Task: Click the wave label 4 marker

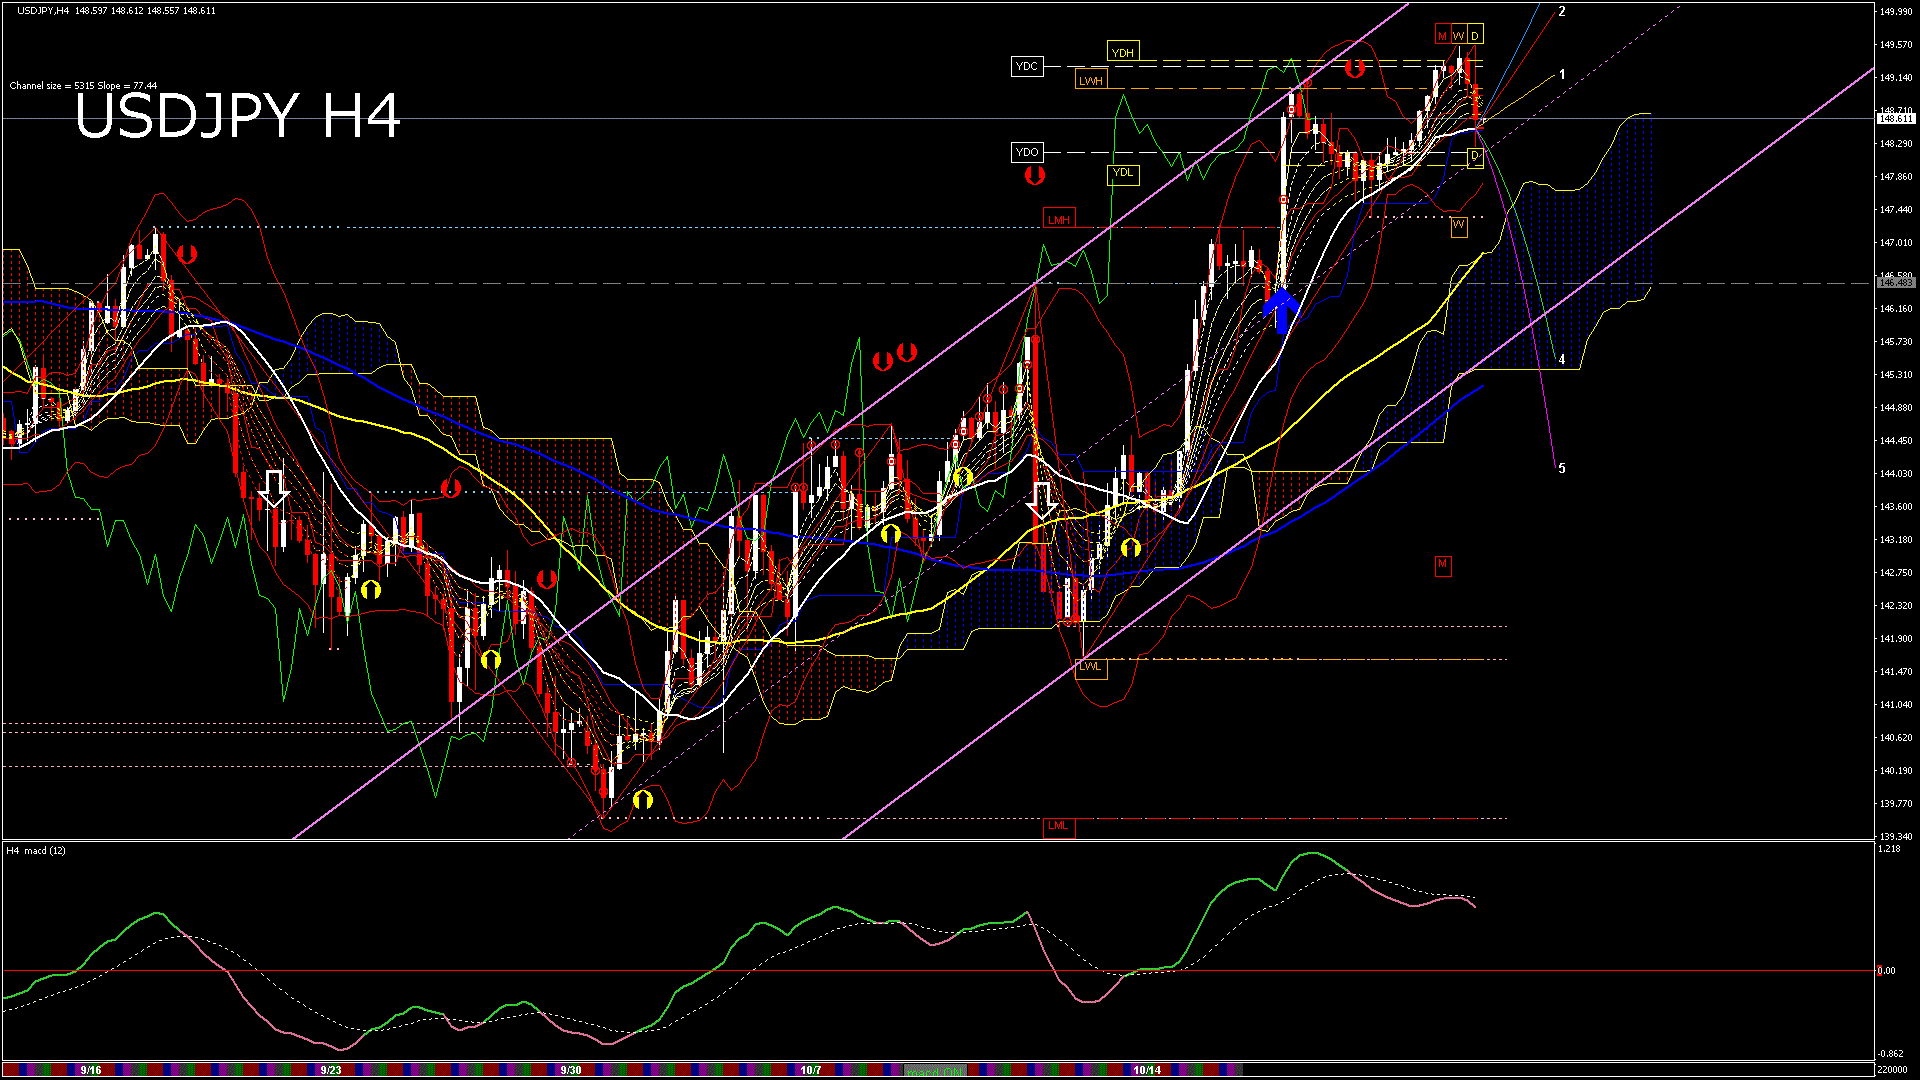Action: tap(1561, 360)
